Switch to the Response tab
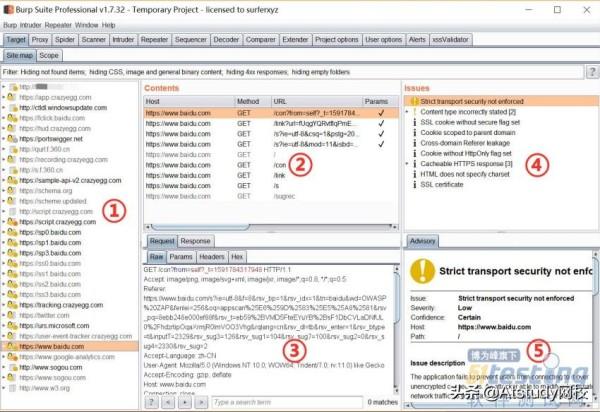The height and width of the screenshot is (412, 600). click(196, 241)
